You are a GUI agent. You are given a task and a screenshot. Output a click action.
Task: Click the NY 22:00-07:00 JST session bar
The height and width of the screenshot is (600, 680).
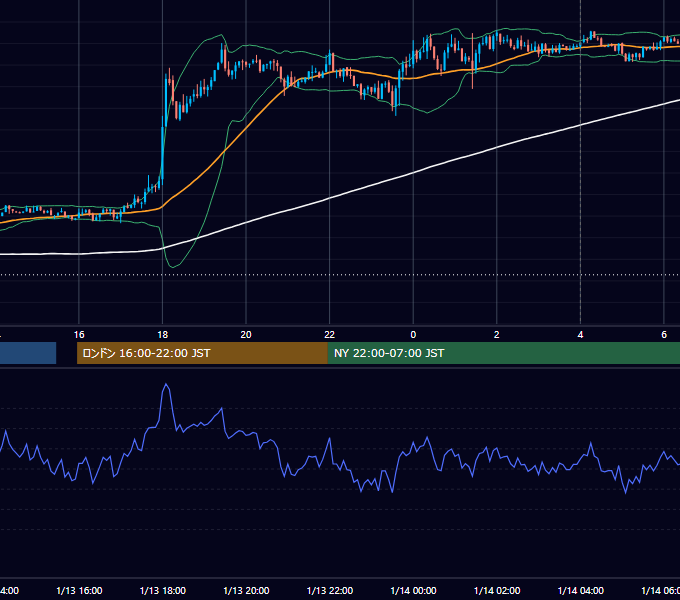(503, 353)
